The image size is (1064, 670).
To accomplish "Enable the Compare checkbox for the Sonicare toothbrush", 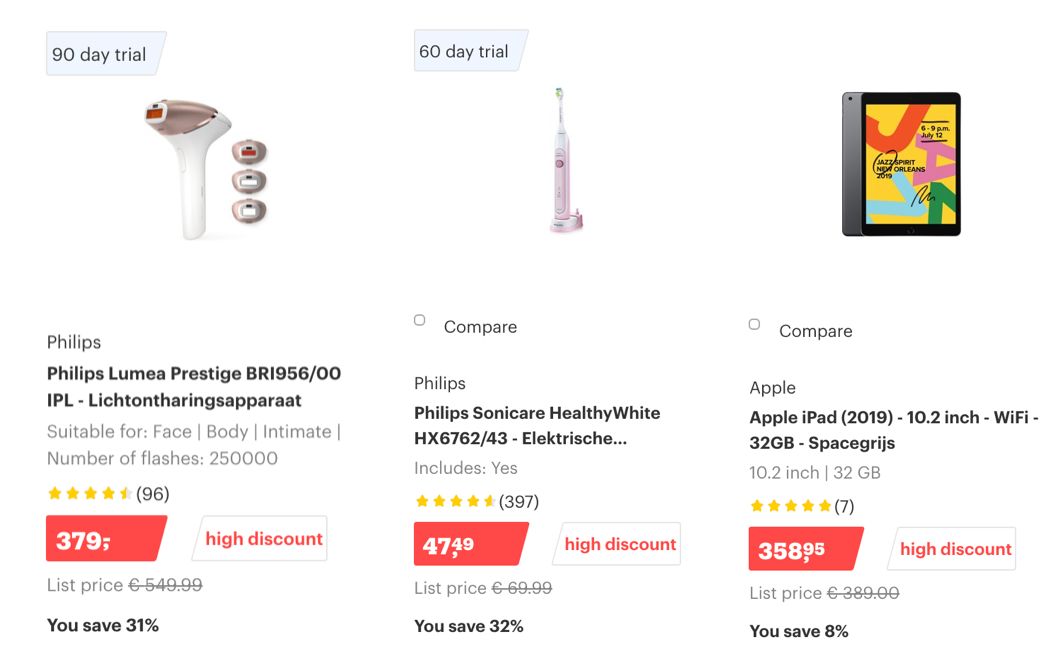I will 418,319.
